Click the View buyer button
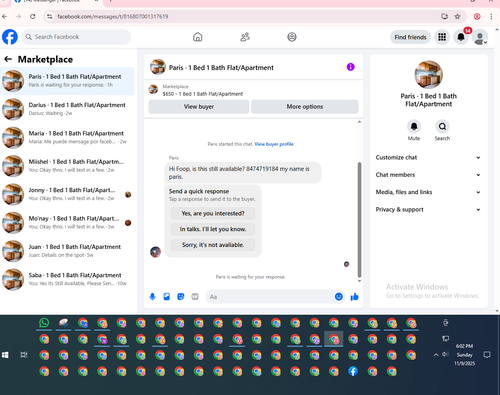Screen dimensions: 500x395 coord(199,107)
